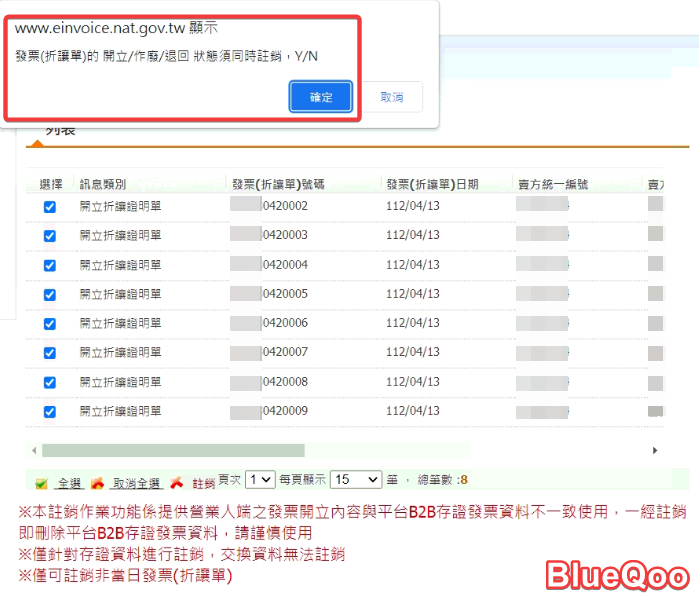Click the 發票(折讓單)號碼 column header

click(x=278, y=184)
